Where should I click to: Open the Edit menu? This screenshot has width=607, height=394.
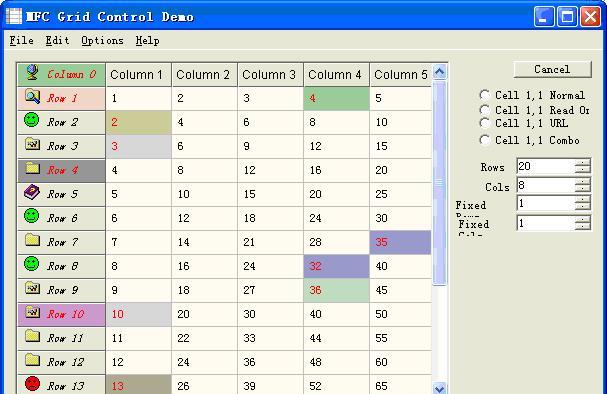tap(57, 40)
